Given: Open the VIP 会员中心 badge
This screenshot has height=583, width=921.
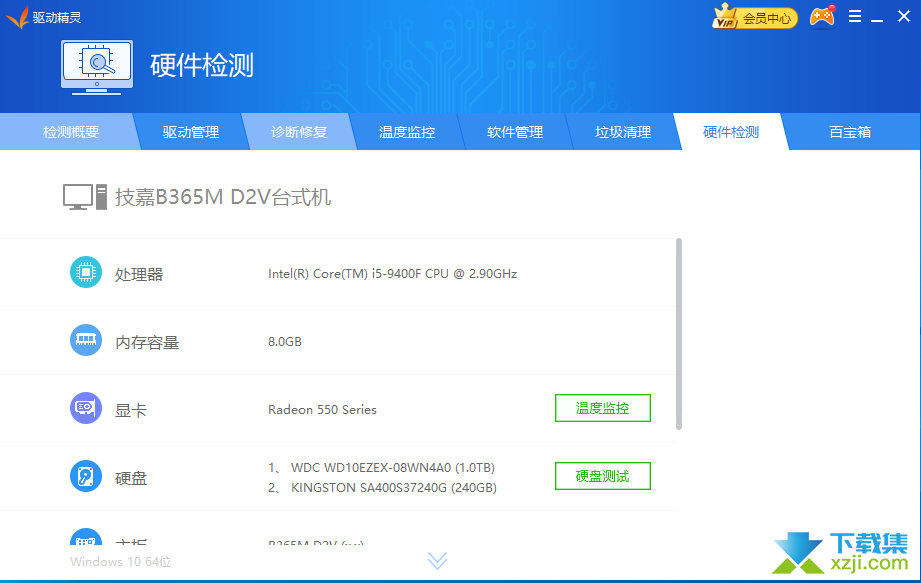Looking at the screenshot, I should [x=755, y=17].
